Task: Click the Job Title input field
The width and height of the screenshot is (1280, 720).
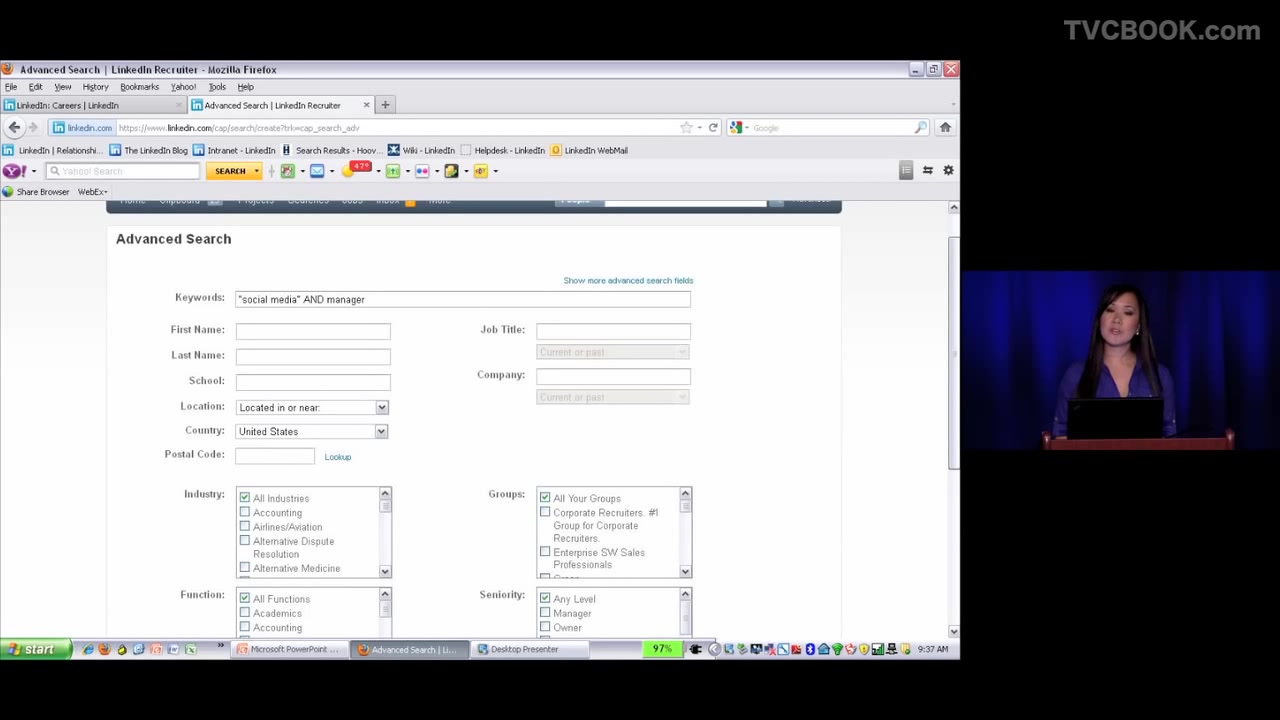Action: tap(613, 330)
